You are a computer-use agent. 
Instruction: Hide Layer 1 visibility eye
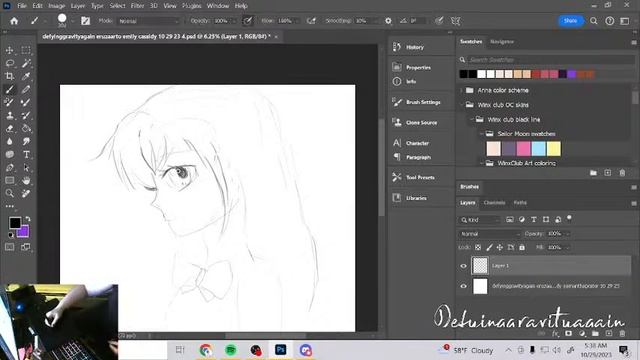463,266
